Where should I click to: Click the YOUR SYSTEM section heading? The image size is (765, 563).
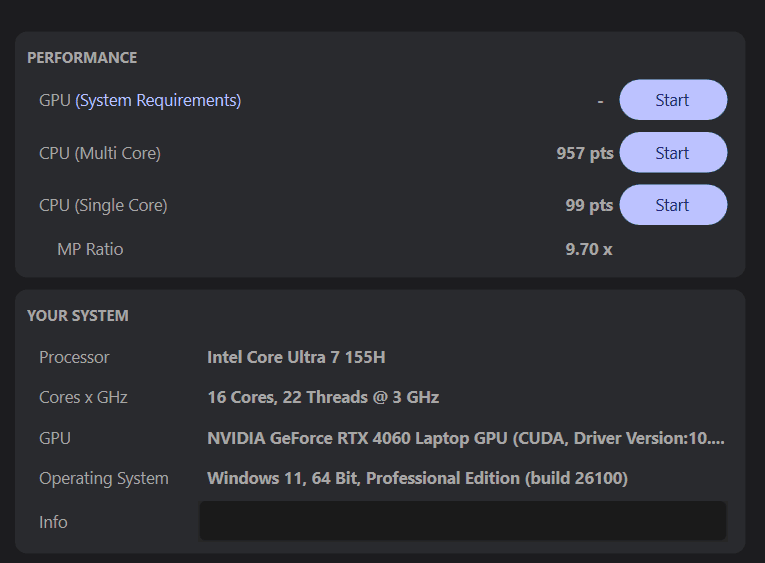(x=78, y=316)
